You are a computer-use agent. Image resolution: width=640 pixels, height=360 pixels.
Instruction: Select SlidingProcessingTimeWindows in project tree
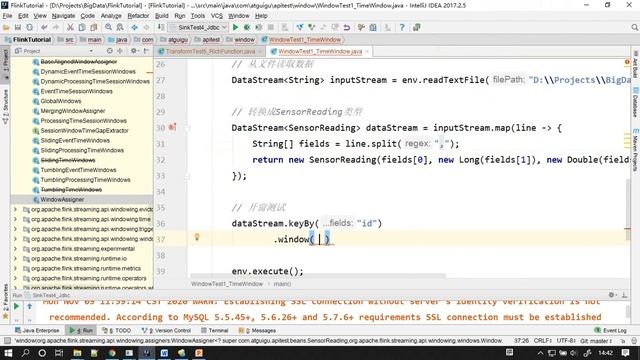point(82,150)
